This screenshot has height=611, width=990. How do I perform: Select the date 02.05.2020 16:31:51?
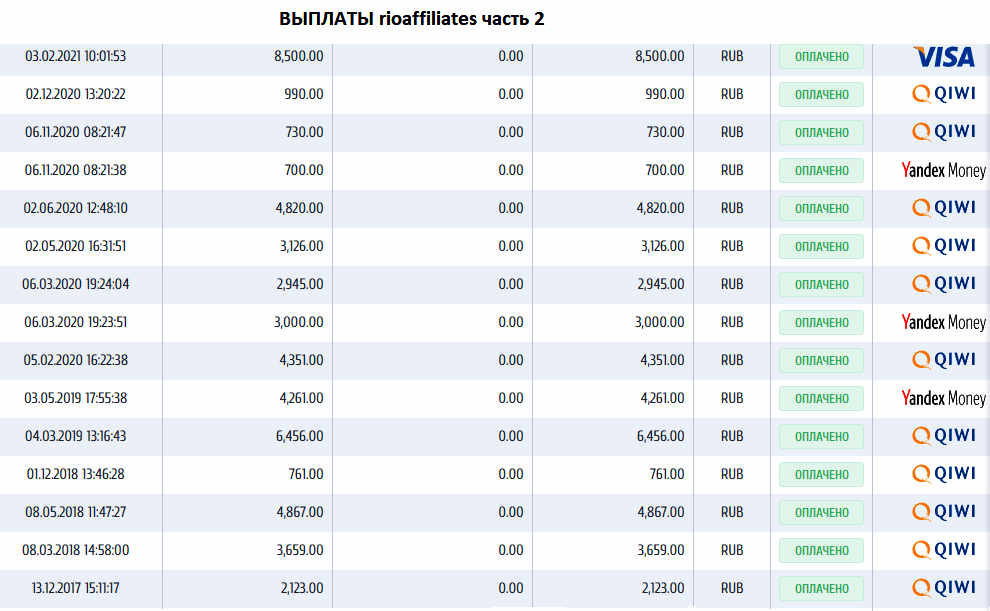75,246
